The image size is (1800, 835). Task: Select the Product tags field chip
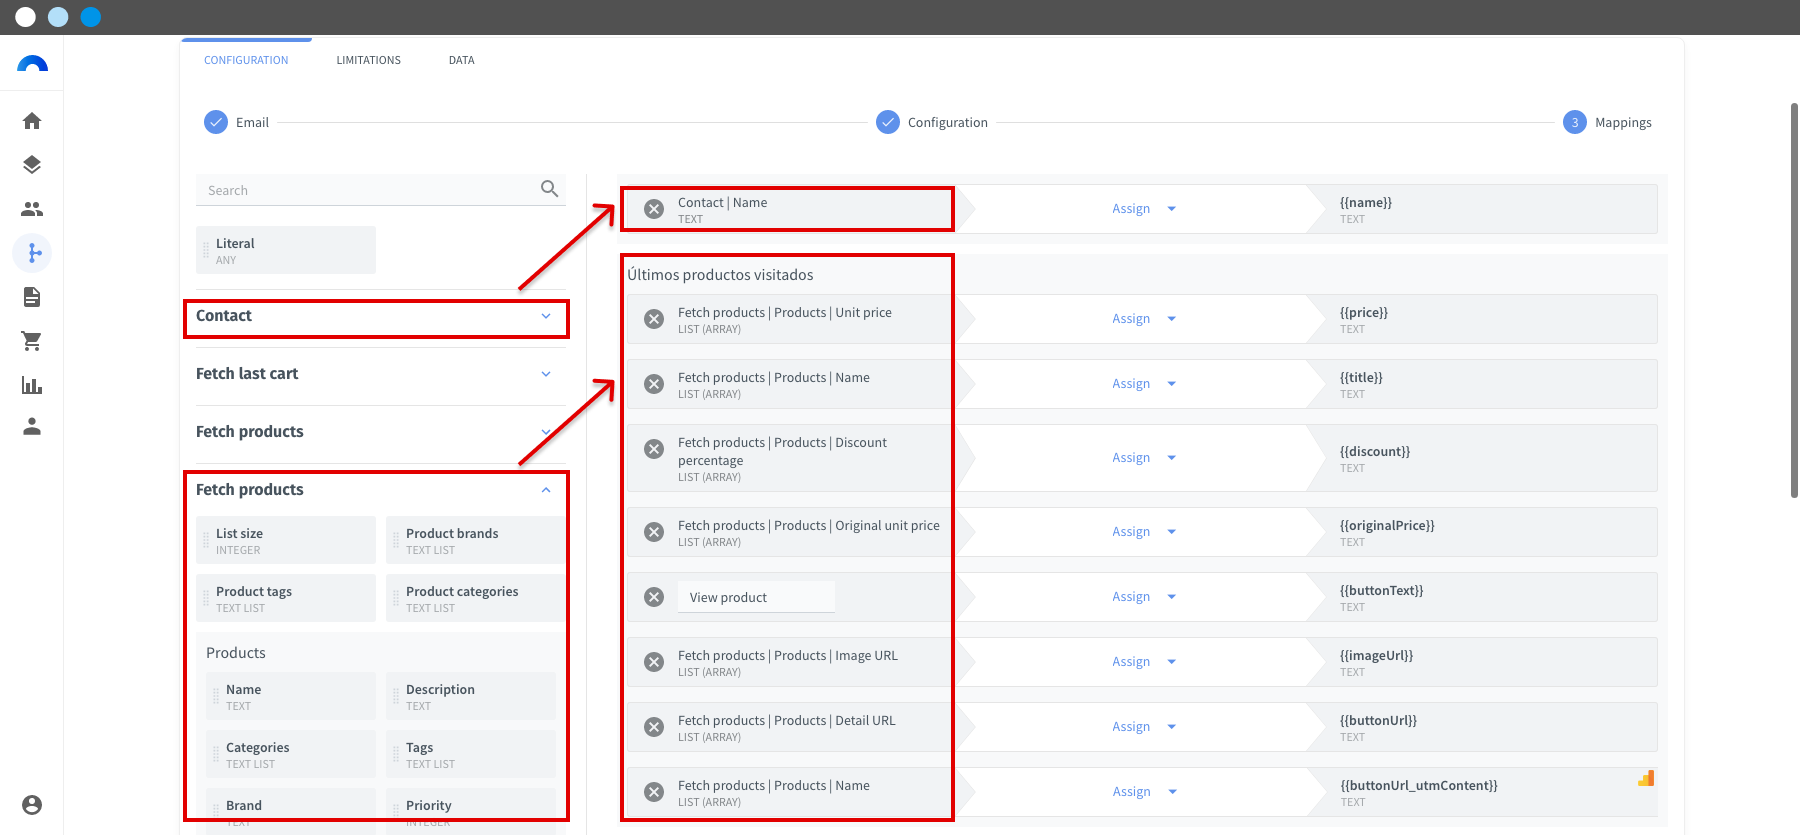coord(286,598)
